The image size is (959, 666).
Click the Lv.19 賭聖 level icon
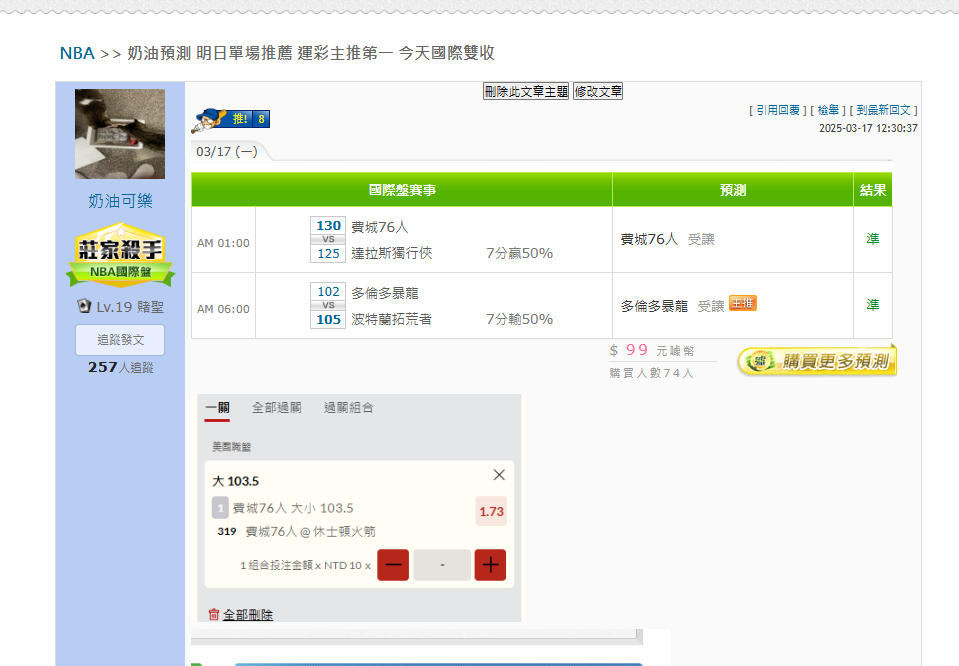(x=84, y=306)
